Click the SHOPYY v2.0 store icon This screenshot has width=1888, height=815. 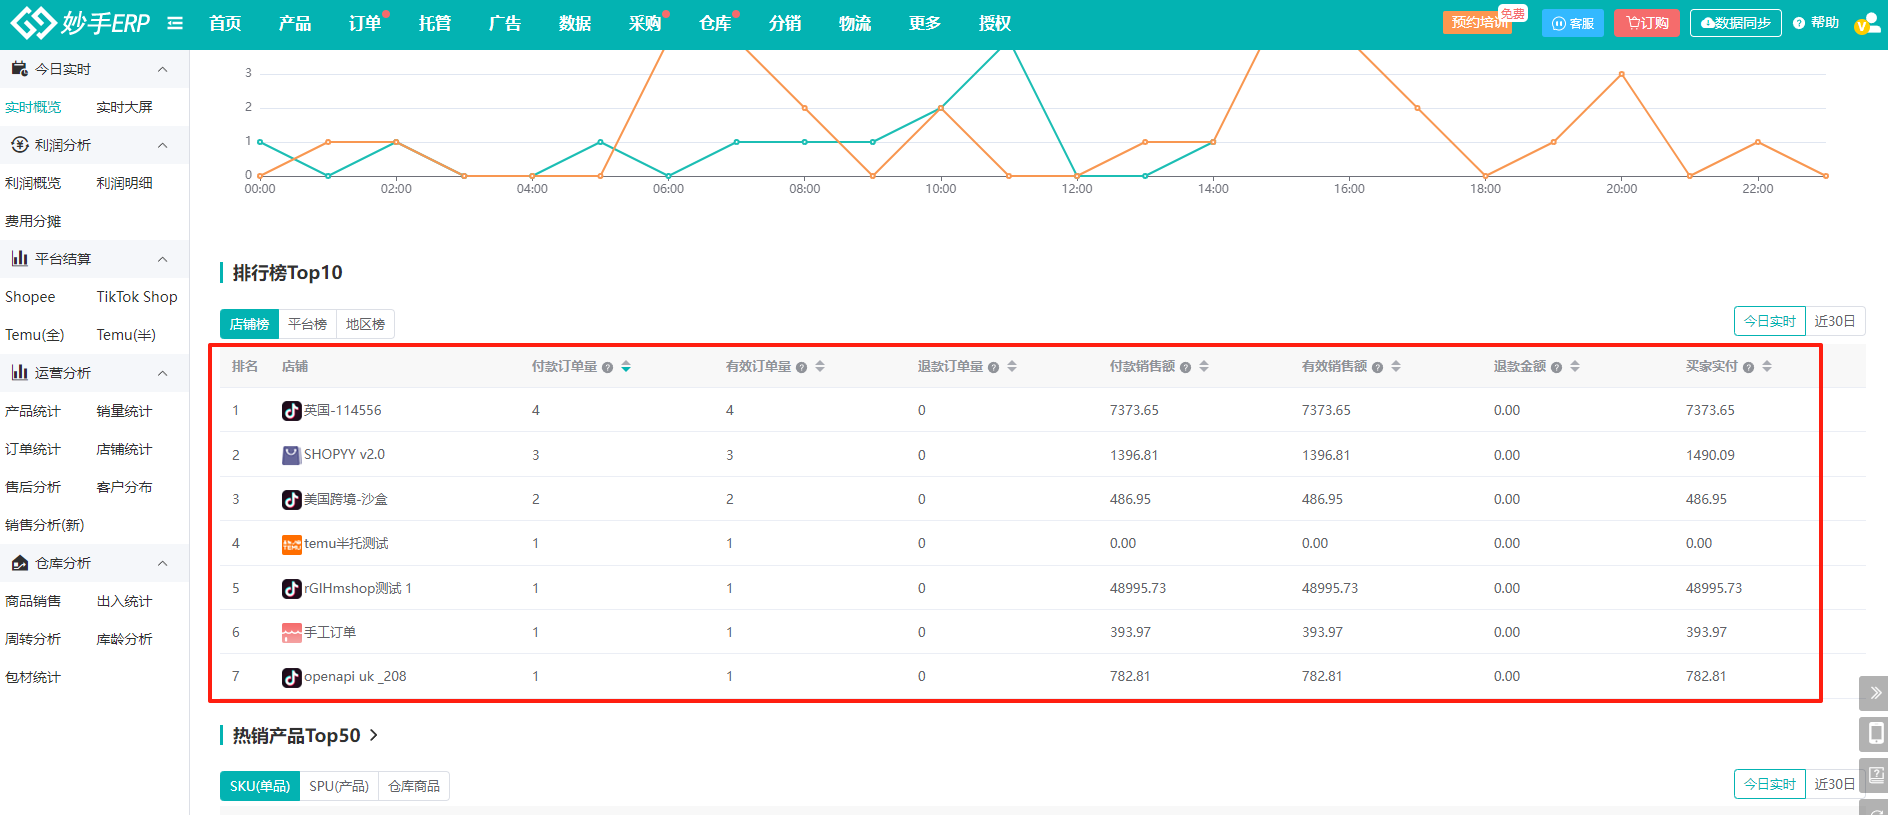[x=291, y=455]
